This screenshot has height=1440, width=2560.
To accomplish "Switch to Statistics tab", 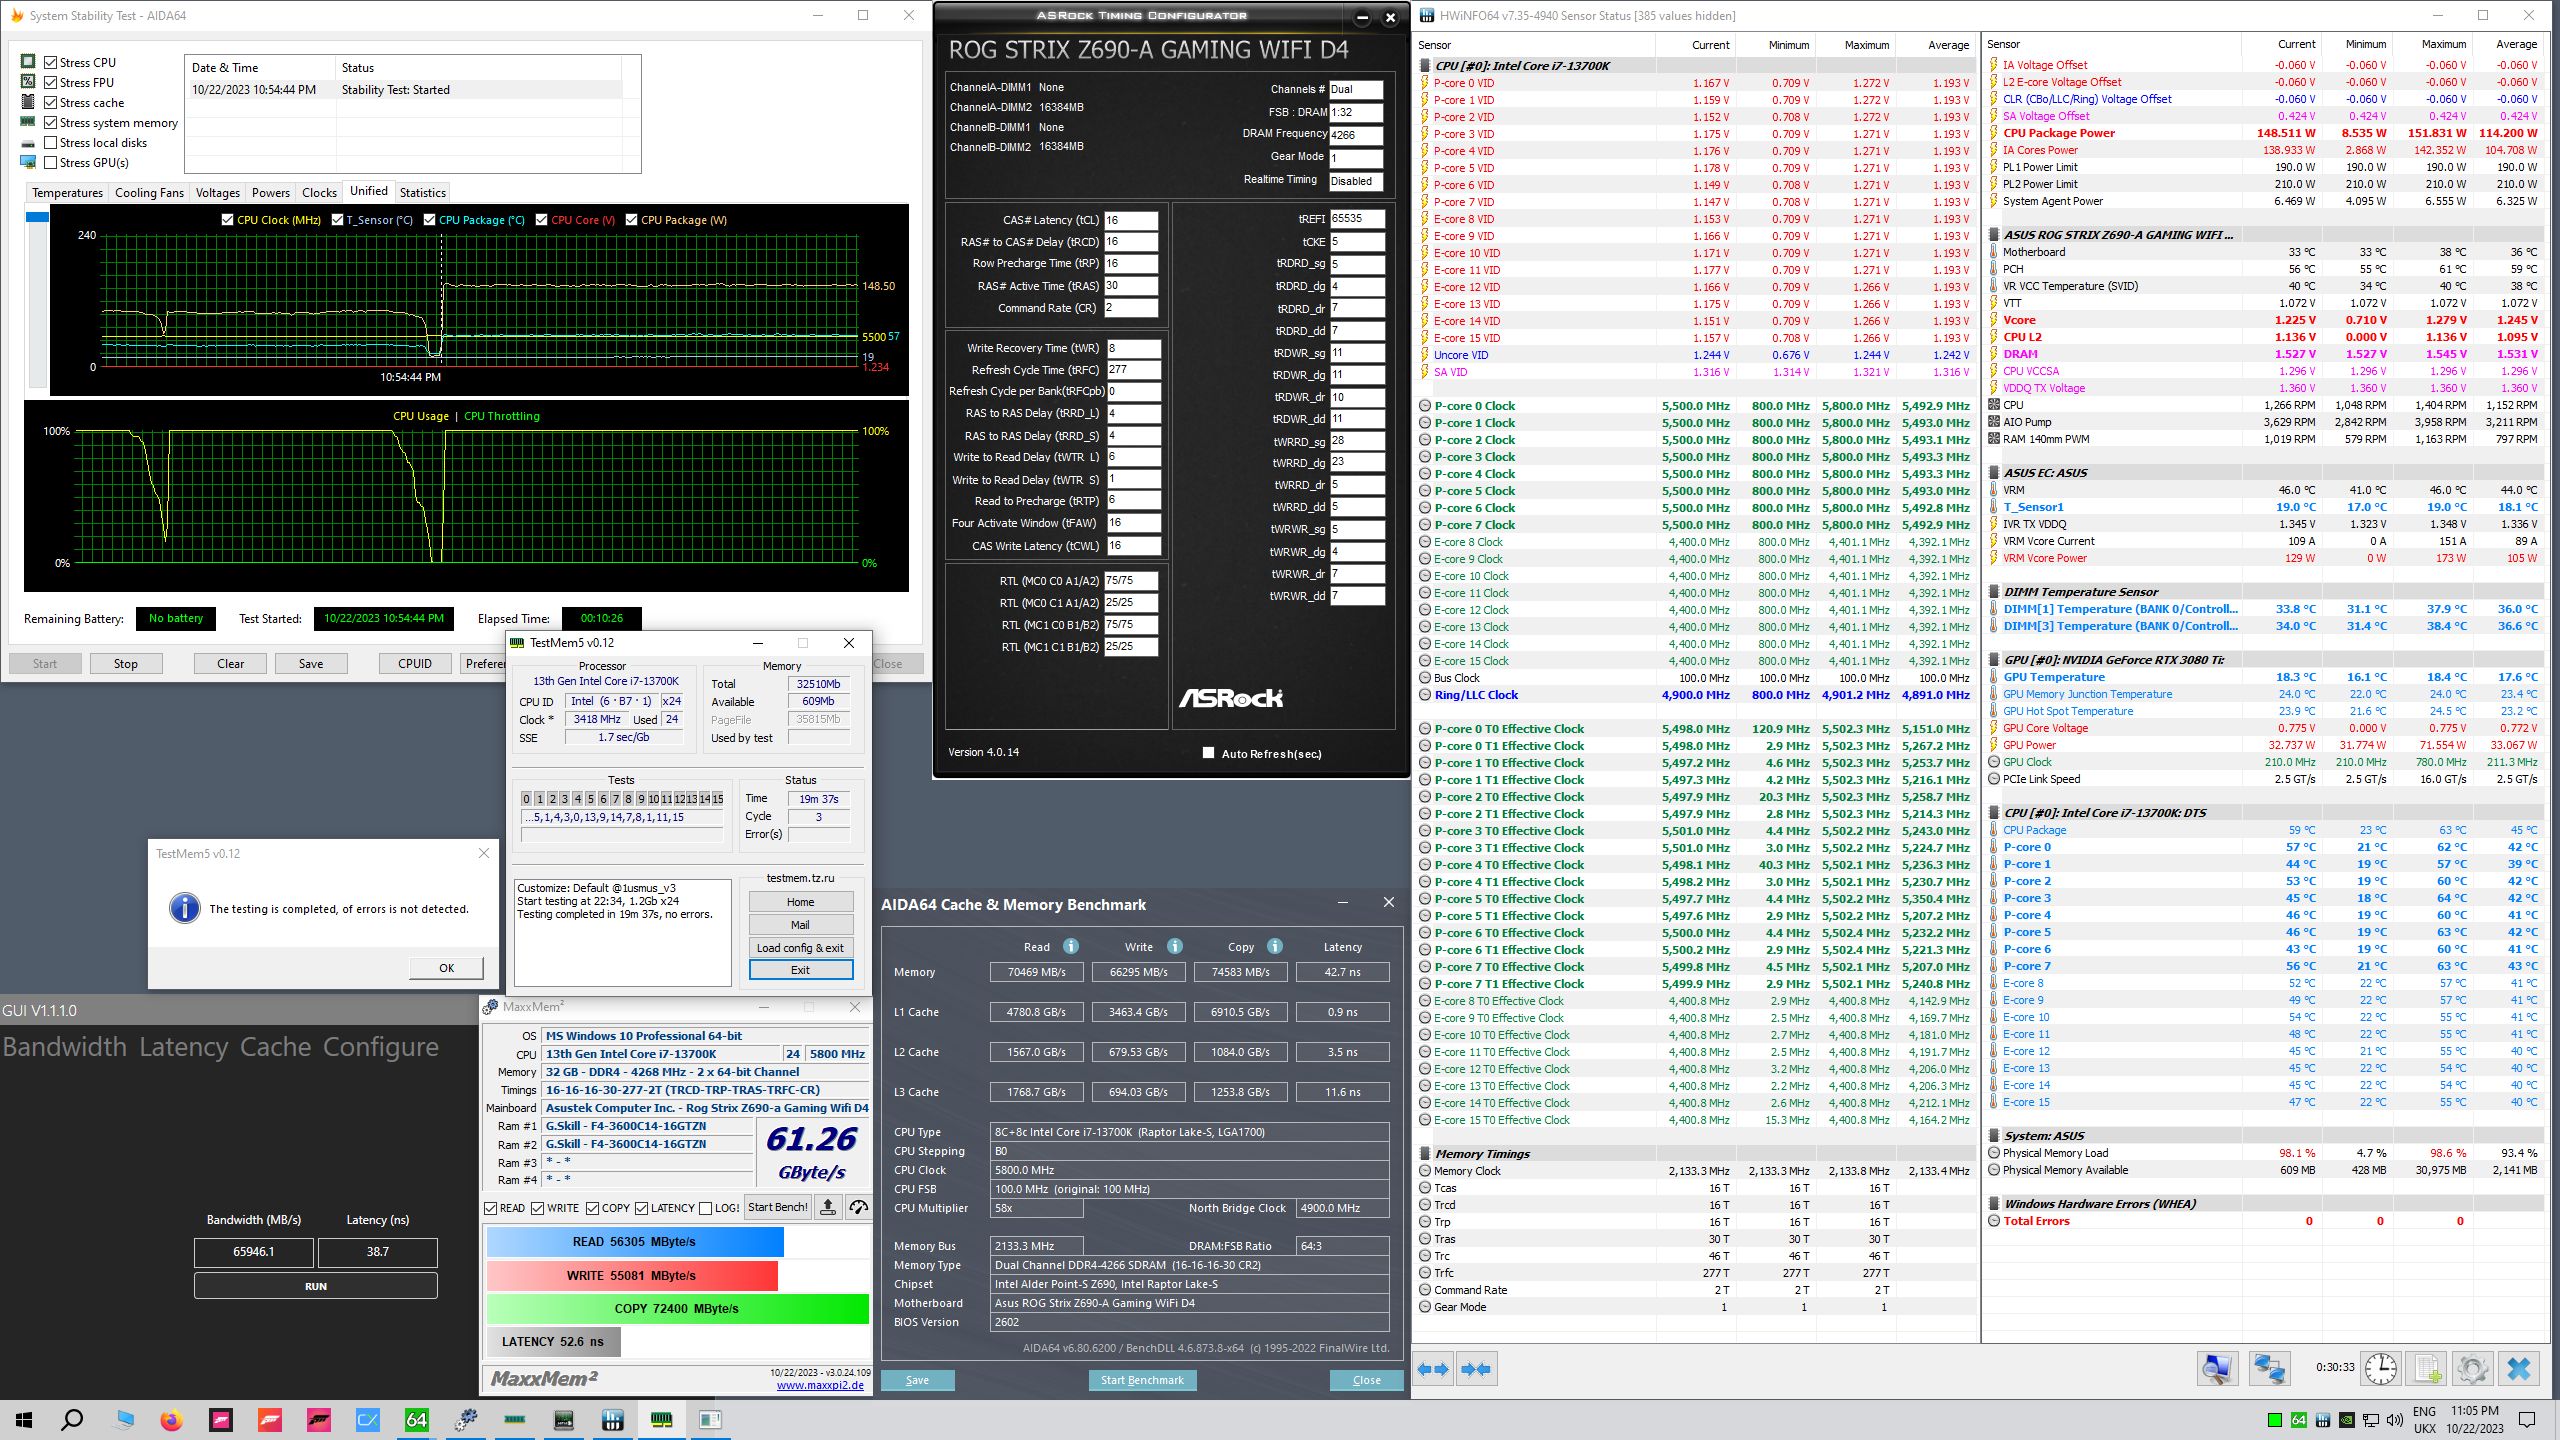I will pyautogui.click(x=422, y=192).
